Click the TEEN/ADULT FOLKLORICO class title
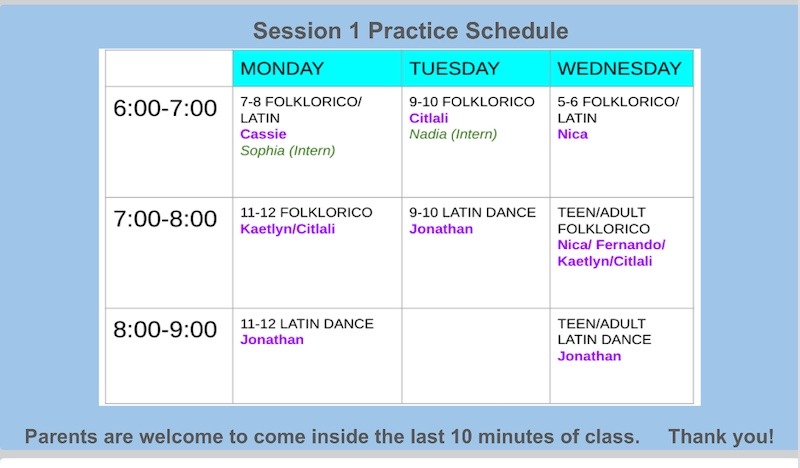This screenshot has width=800, height=468. point(604,220)
